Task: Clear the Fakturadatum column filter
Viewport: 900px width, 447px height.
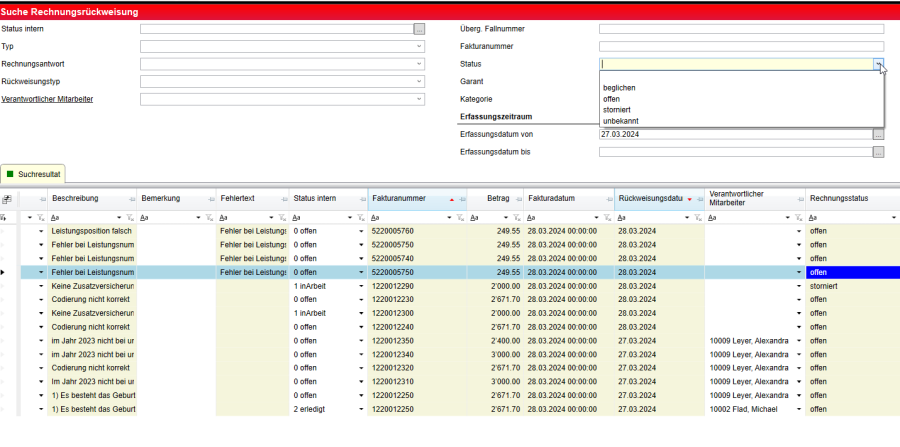Action: (x=607, y=217)
